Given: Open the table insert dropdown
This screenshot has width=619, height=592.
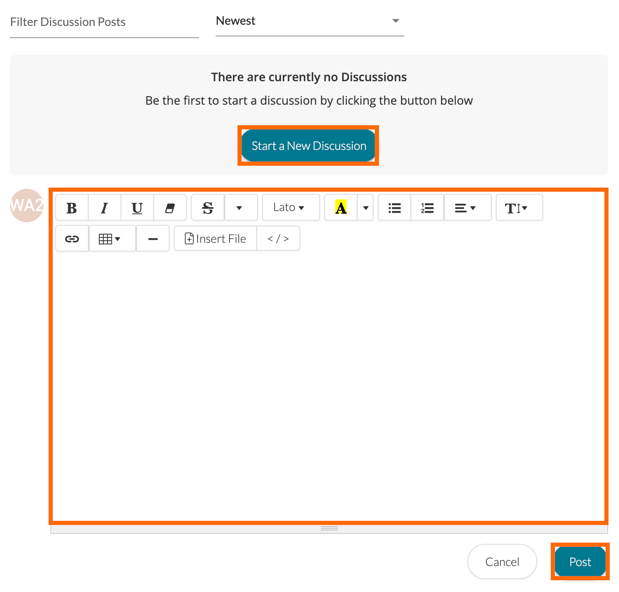Looking at the screenshot, I should point(110,239).
